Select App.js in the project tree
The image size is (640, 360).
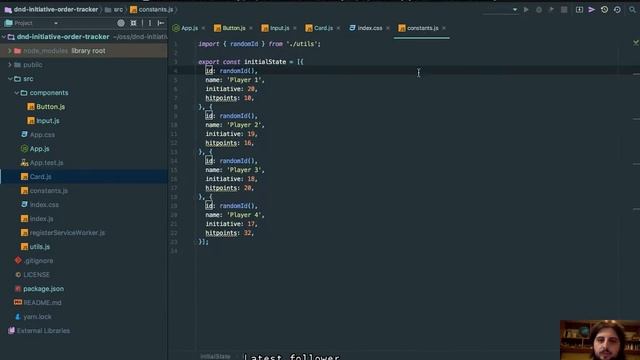[40, 149]
